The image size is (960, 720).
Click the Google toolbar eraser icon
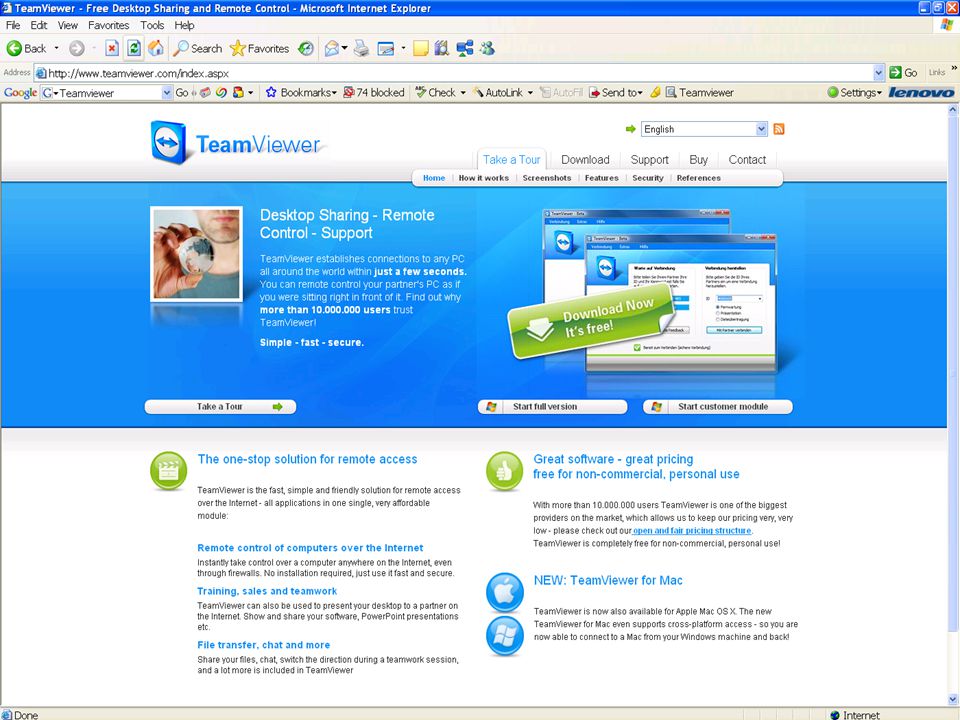[205, 92]
